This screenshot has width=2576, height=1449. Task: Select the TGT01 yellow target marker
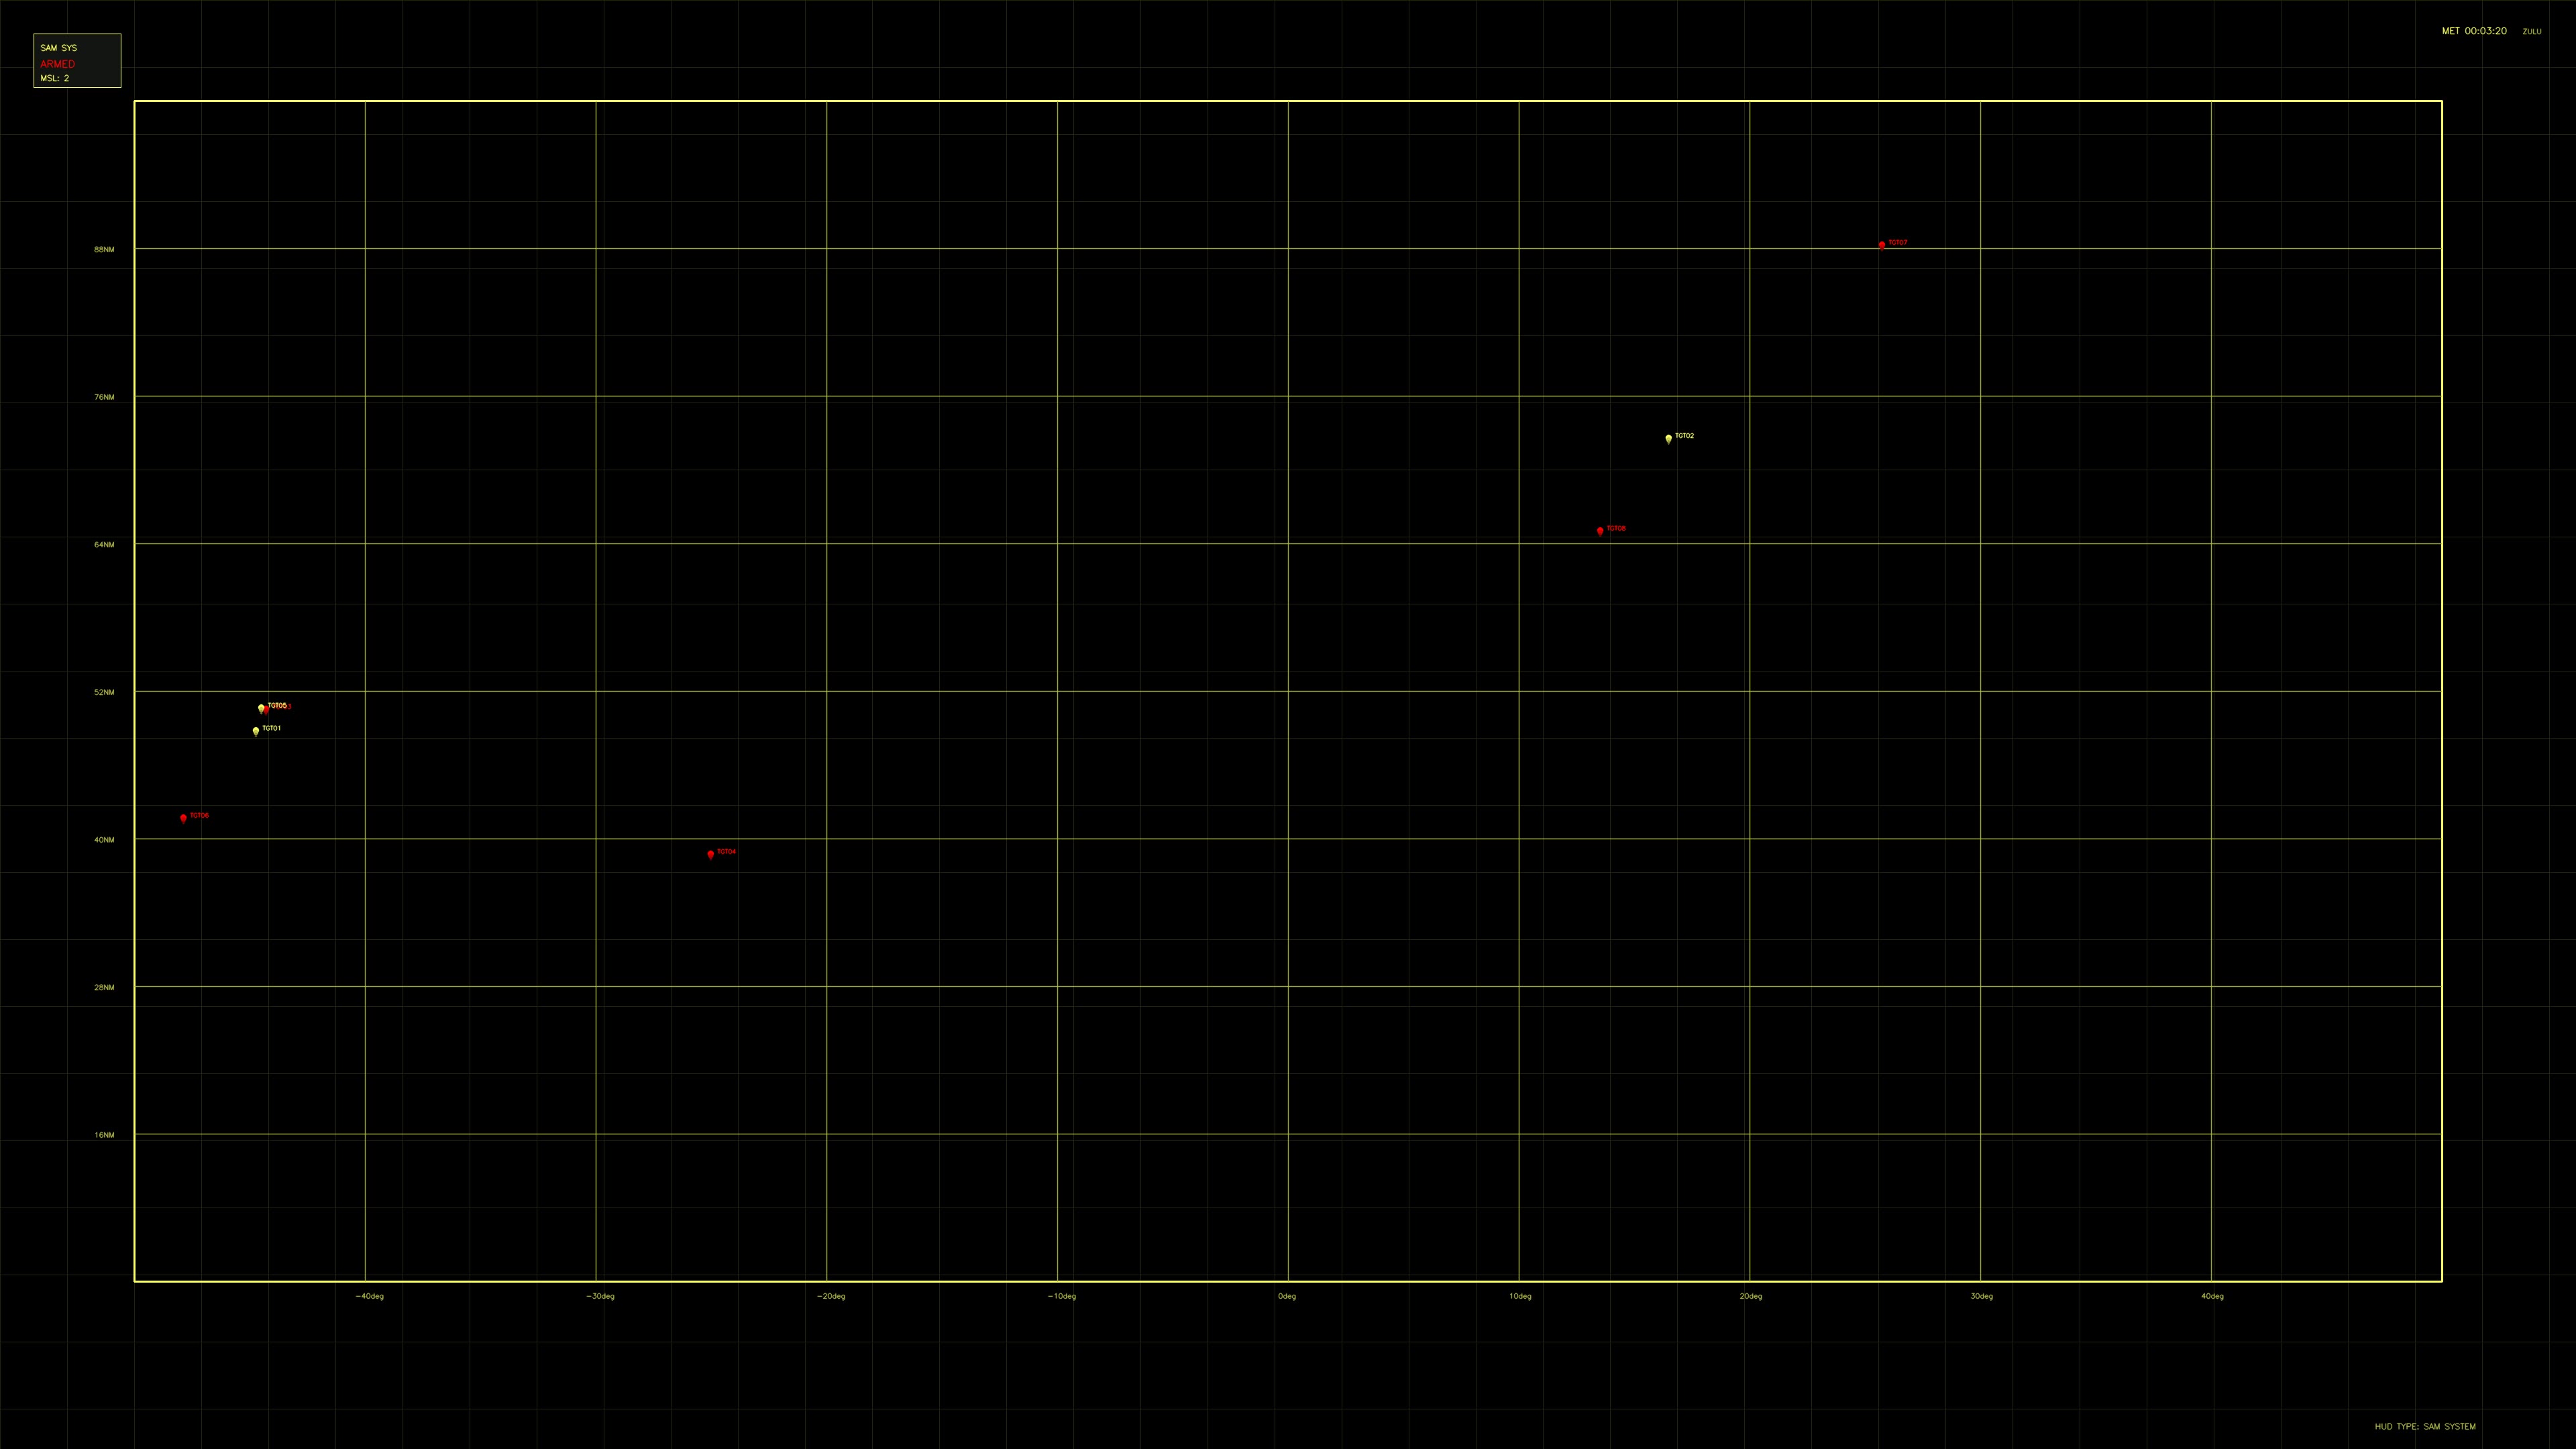coord(256,731)
